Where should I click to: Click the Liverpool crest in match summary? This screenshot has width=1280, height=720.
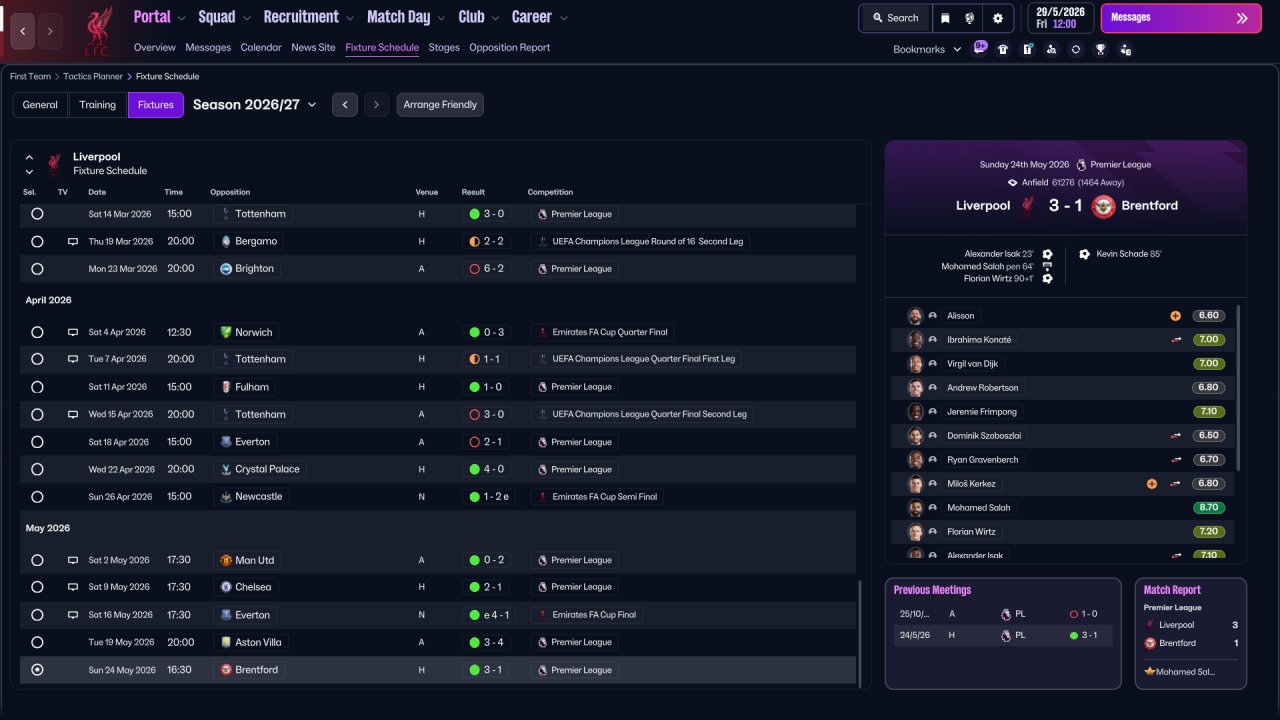tap(1027, 206)
